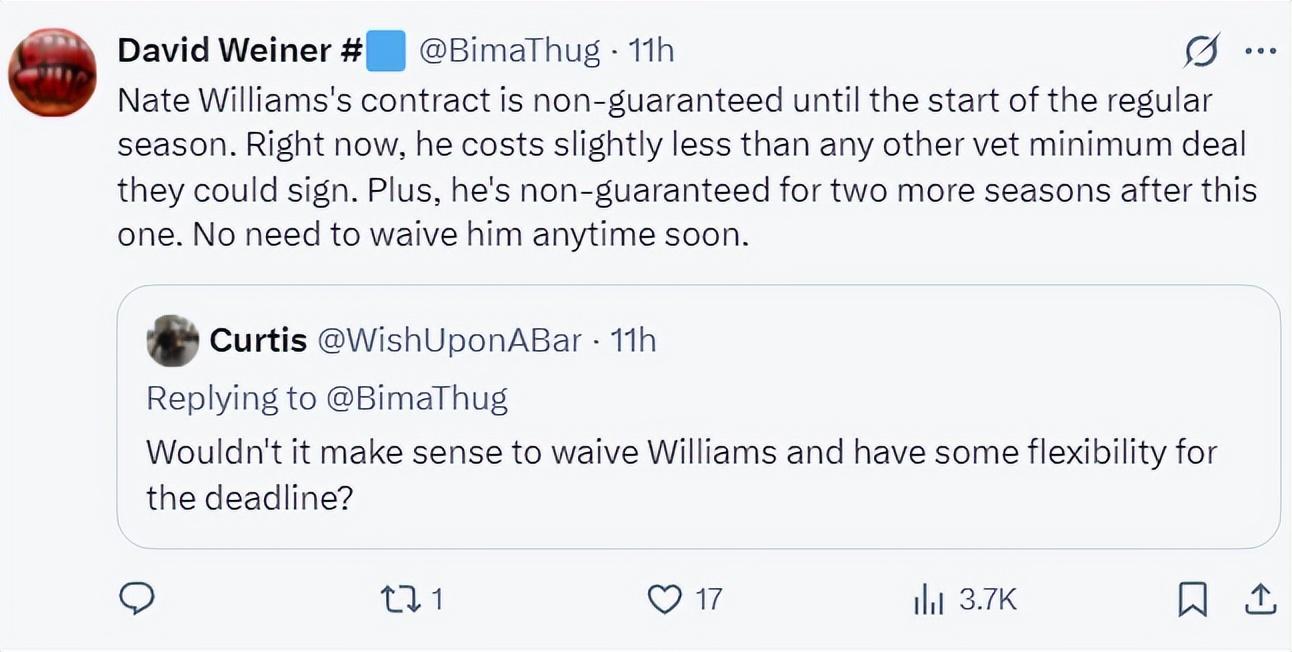The width and height of the screenshot is (1292, 652).
Task: Open Curtis's small avatar in quoted tweet
Action: point(172,341)
